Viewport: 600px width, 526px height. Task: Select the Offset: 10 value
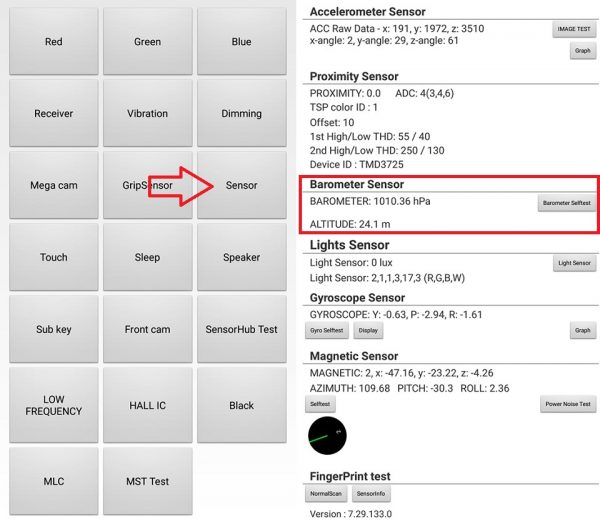332,123
